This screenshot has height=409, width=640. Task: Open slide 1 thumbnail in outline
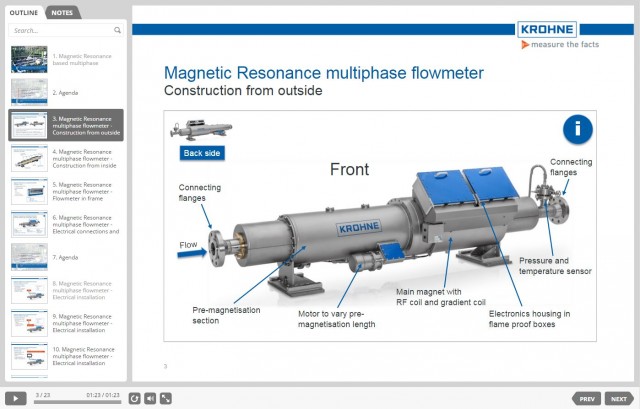click(x=29, y=59)
